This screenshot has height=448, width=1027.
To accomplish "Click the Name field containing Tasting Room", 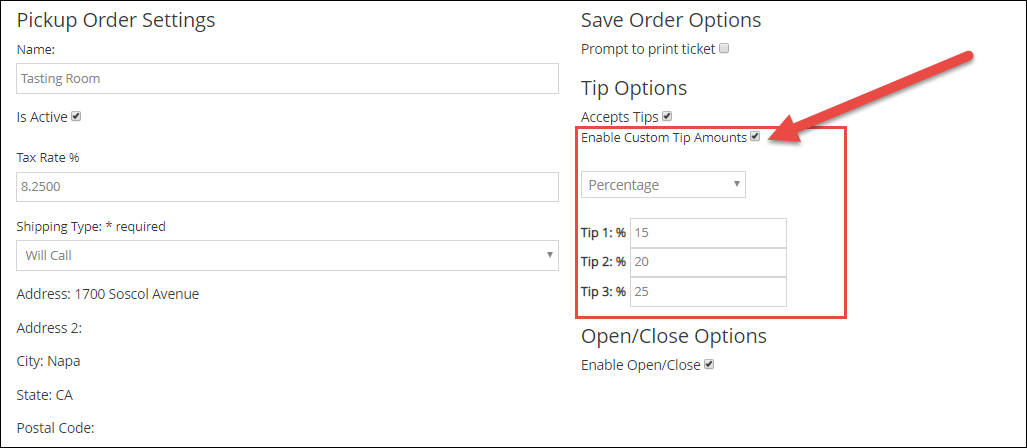I will [x=287, y=78].
